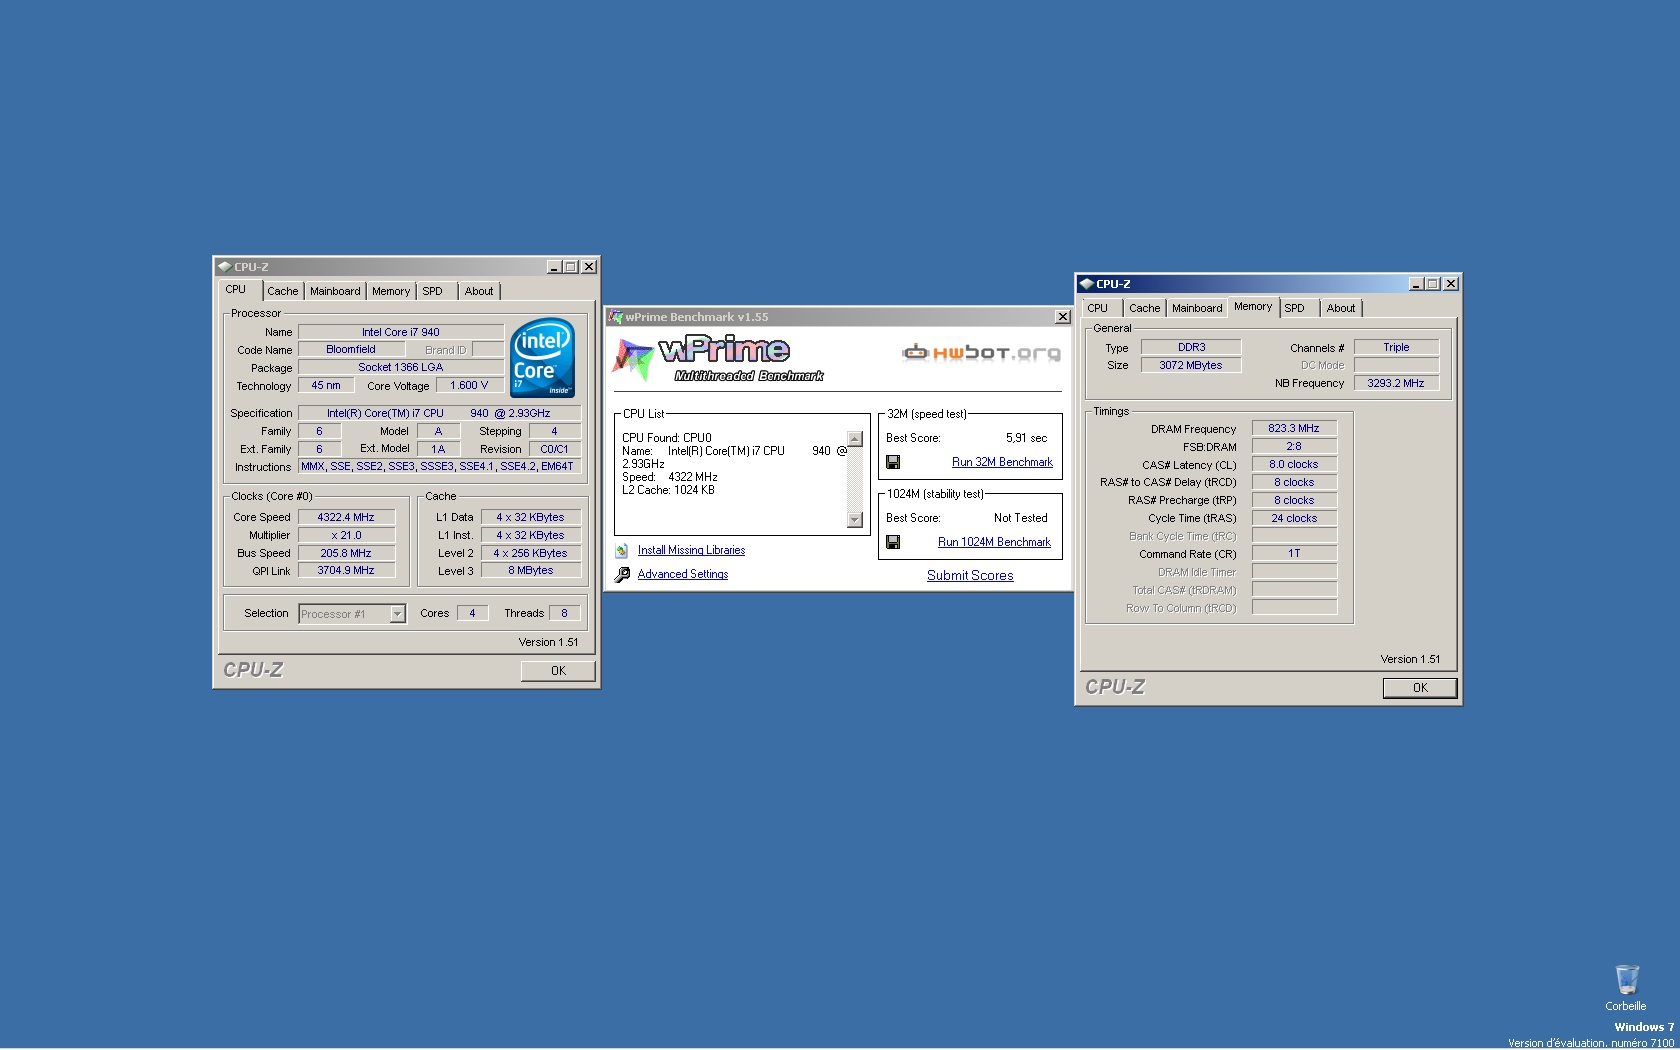Click the memory Size value 3072 MBytes

point(1191,365)
